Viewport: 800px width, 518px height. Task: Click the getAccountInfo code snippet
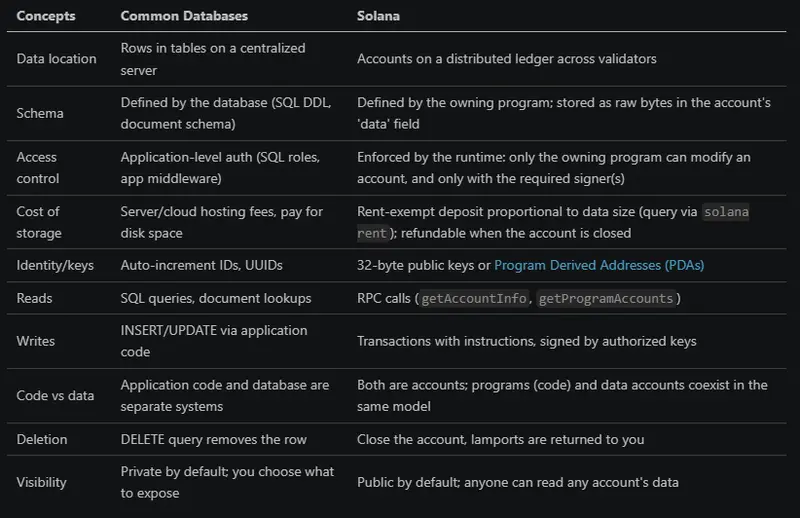tap(473, 299)
